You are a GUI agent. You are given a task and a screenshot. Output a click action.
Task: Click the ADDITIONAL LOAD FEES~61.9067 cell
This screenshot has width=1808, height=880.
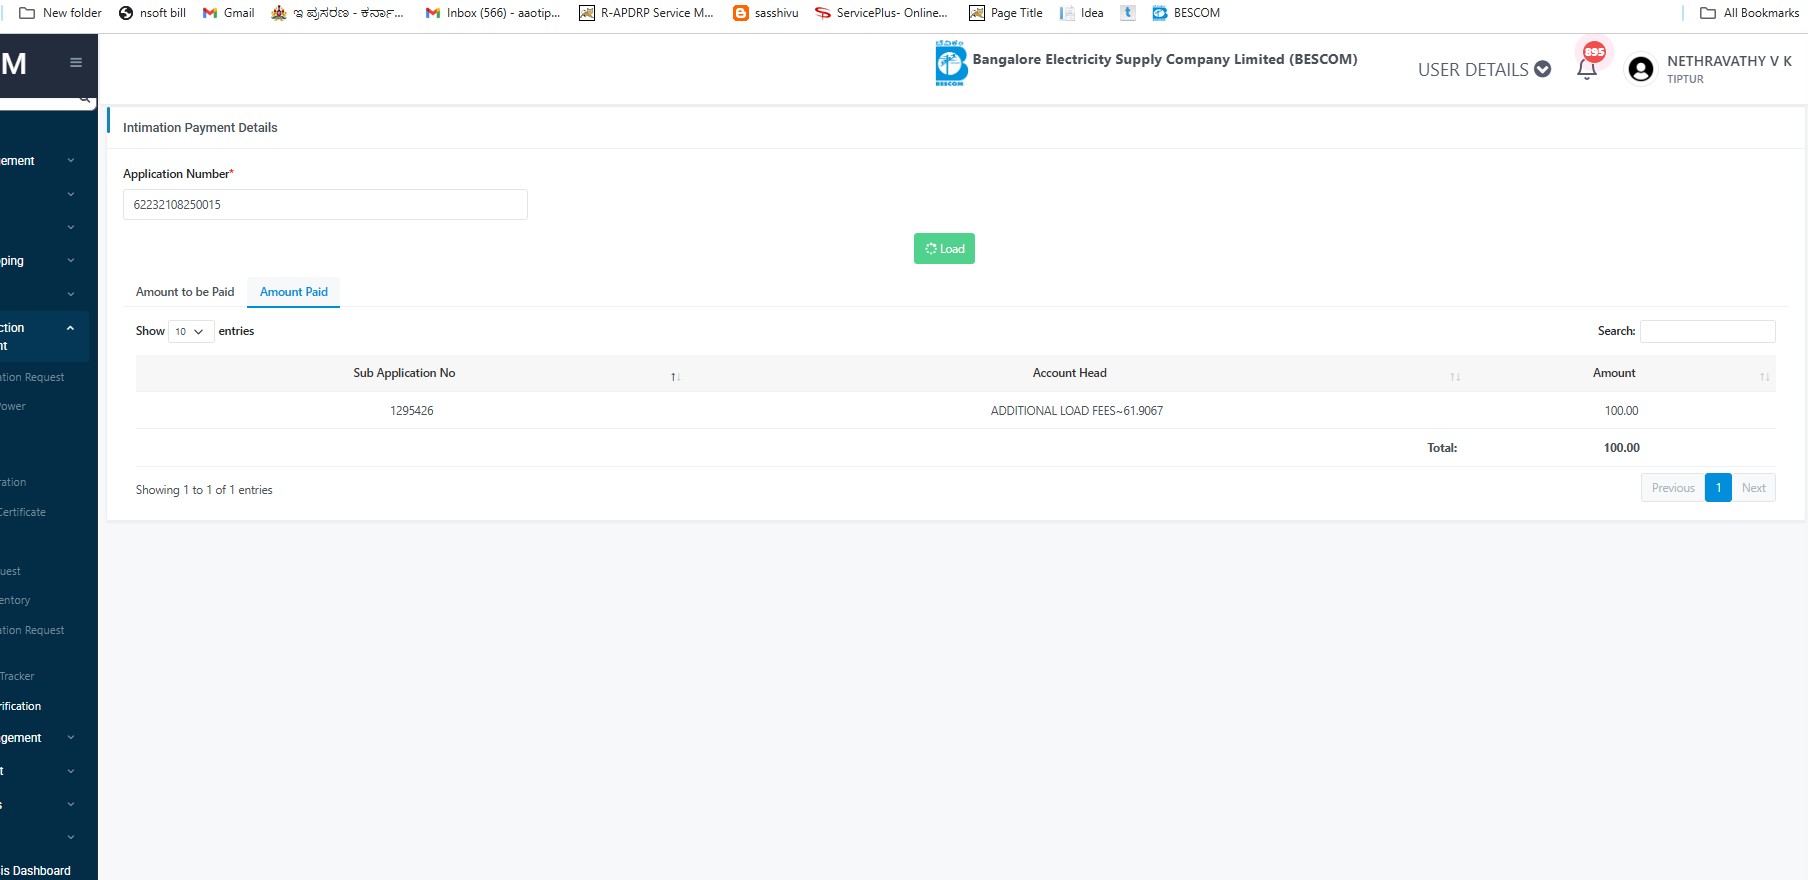point(1077,411)
